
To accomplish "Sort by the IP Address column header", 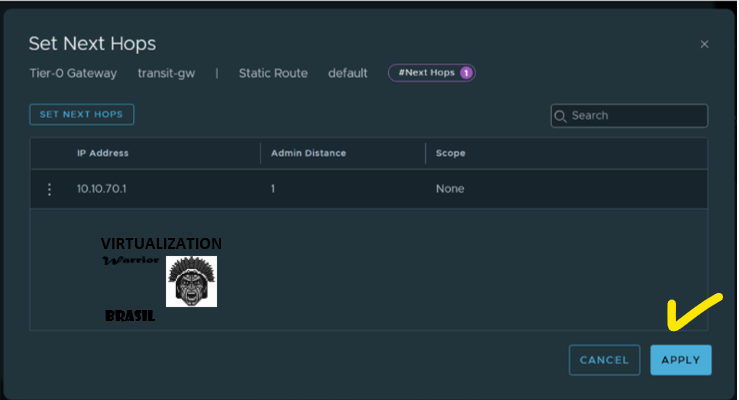I will click(103, 153).
